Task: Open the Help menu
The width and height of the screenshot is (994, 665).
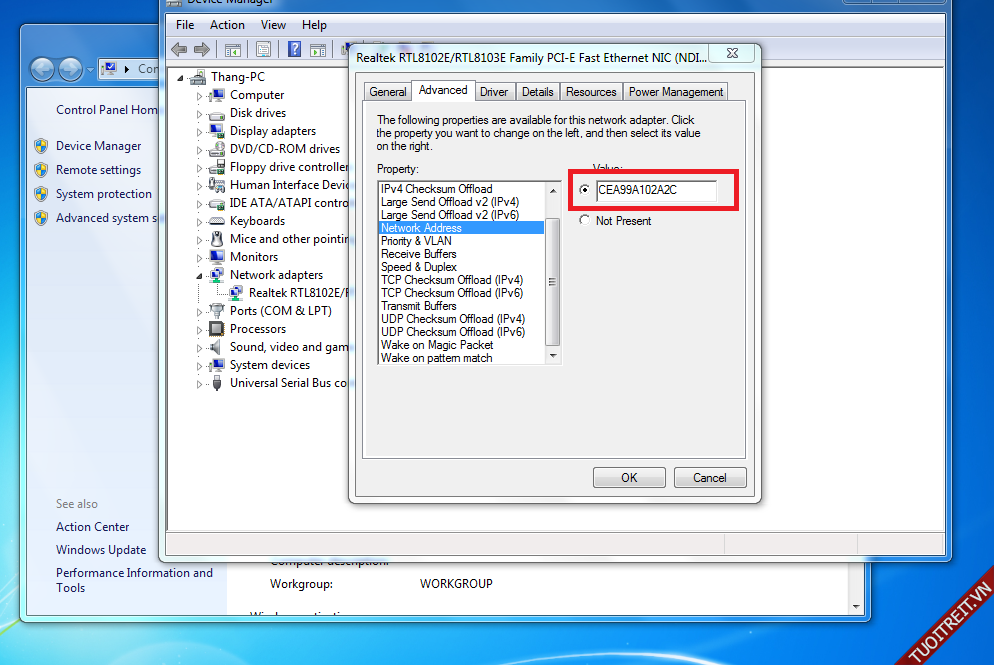Action: [x=314, y=25]
